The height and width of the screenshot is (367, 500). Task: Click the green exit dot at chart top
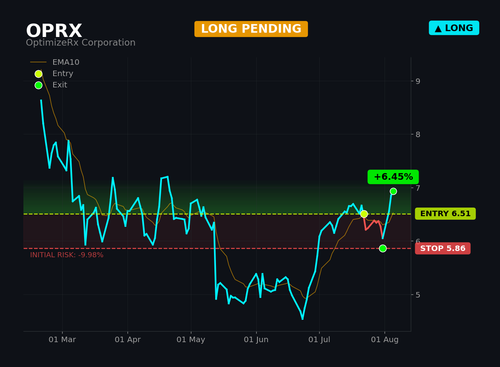393,191
